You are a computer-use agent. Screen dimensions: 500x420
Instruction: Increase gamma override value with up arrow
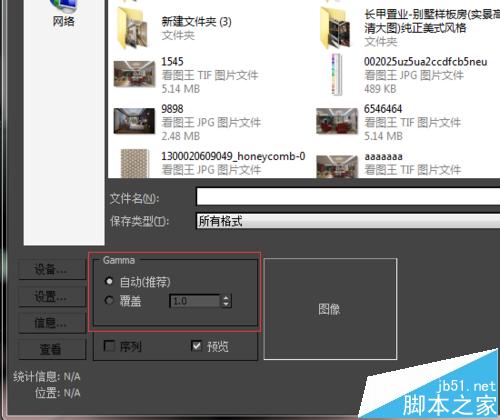coord(226,298)
